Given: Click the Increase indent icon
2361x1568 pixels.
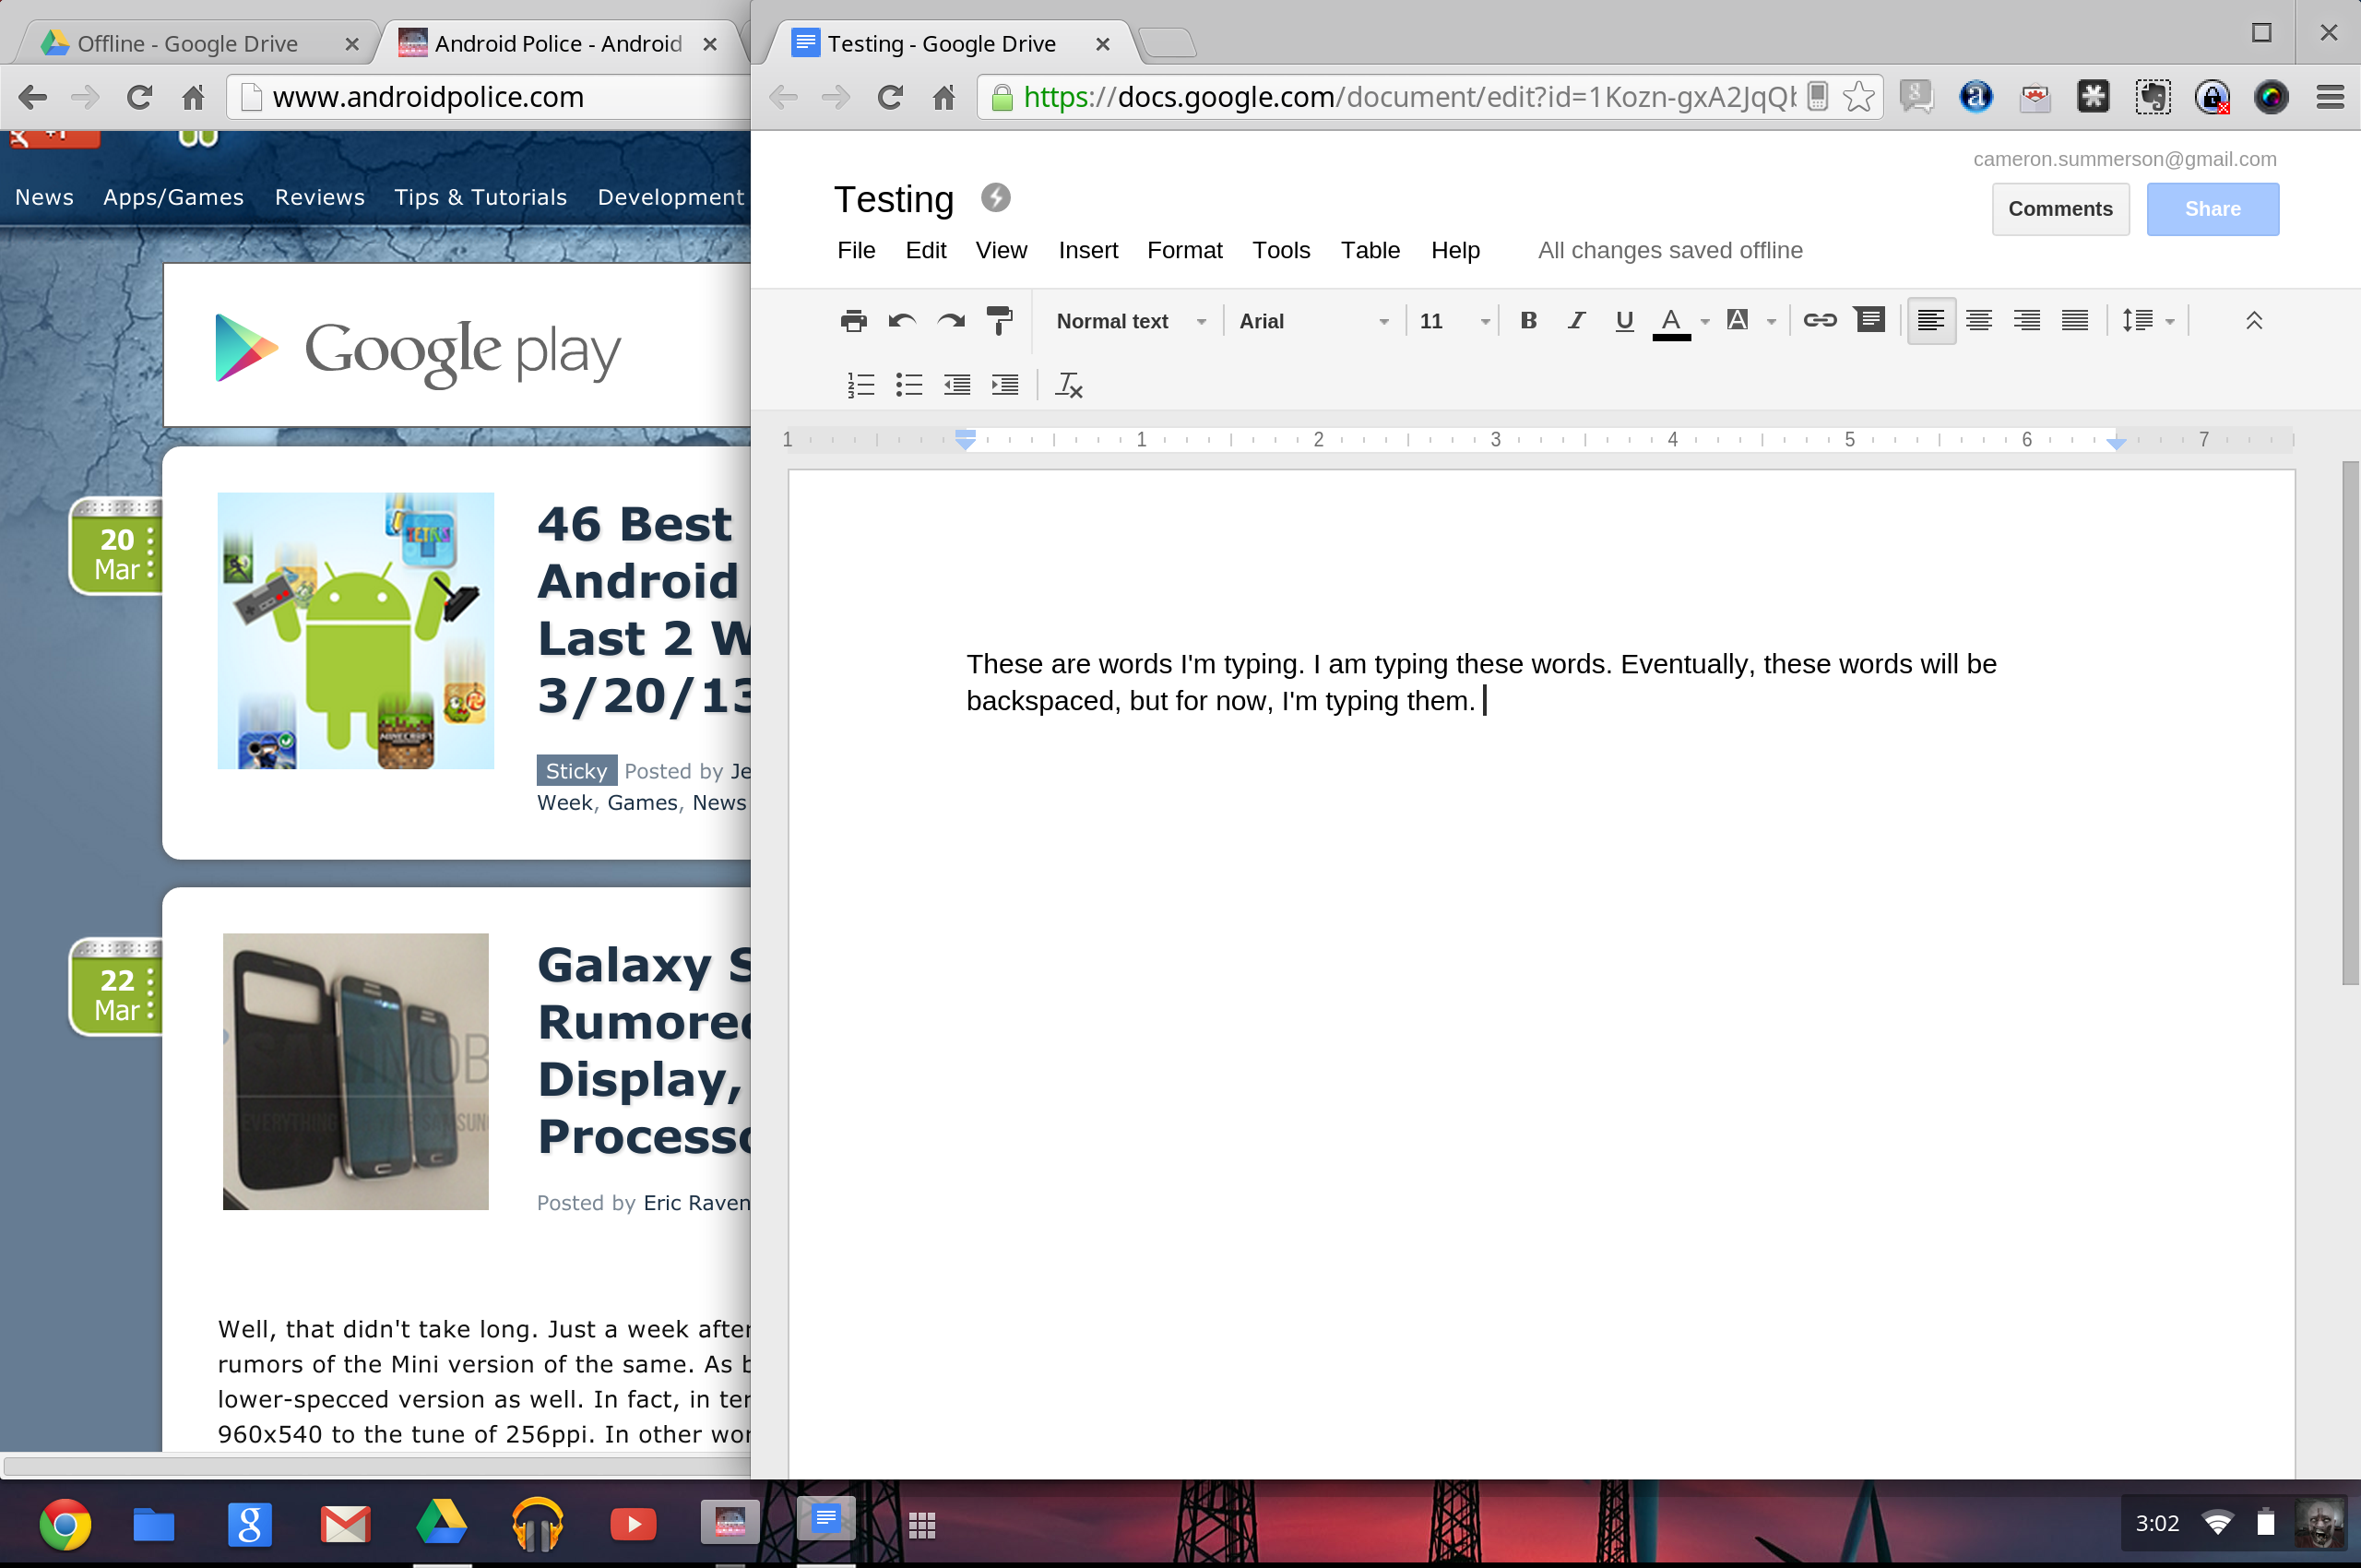Looking at the screenshot, I should pyautogui.click(x=1005, y=385).
